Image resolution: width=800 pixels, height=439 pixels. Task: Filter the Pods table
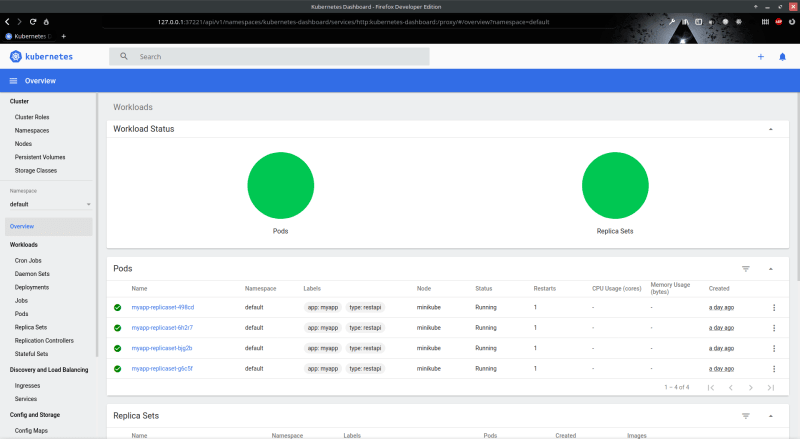[746, 269]
